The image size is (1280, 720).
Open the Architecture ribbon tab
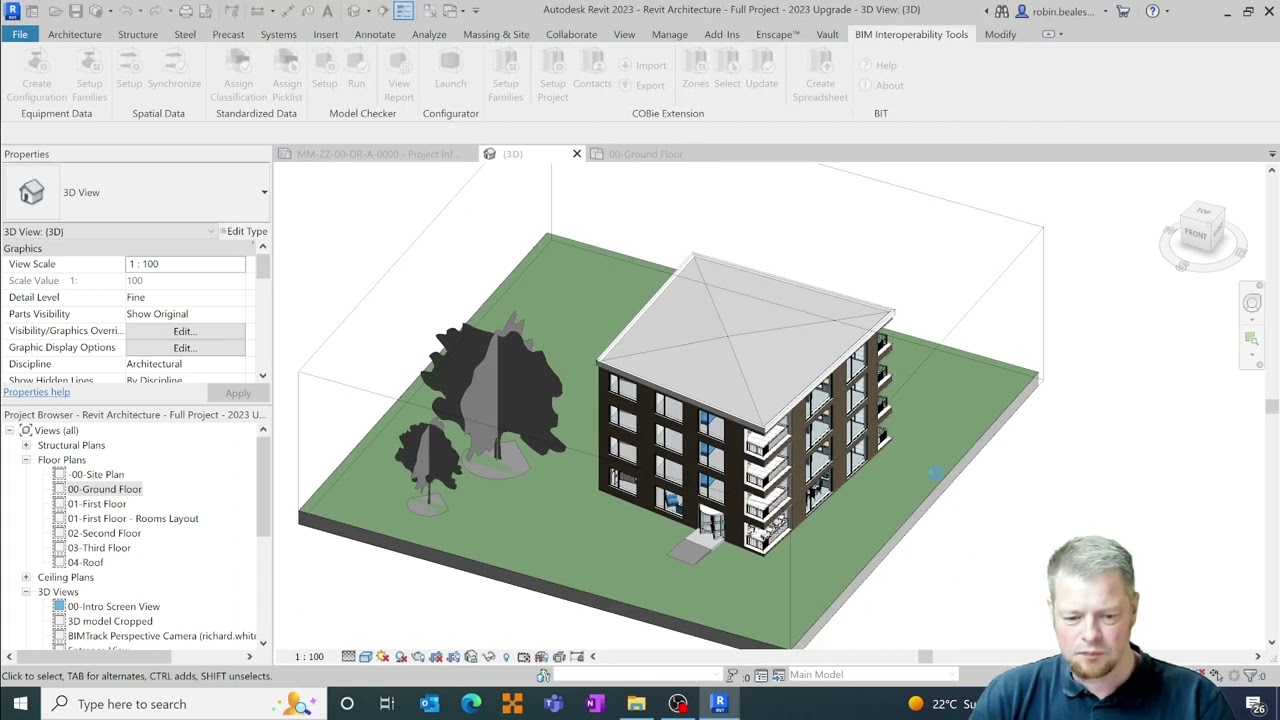tap(75, 34)
